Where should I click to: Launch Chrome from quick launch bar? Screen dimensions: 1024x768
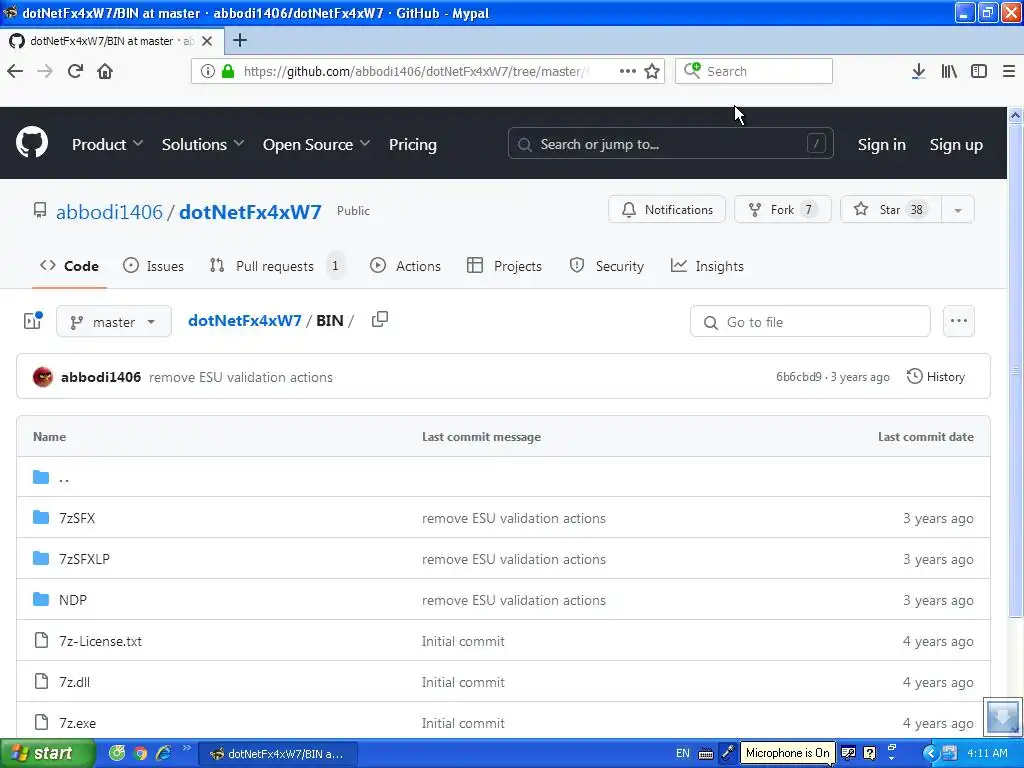(140, 754)
